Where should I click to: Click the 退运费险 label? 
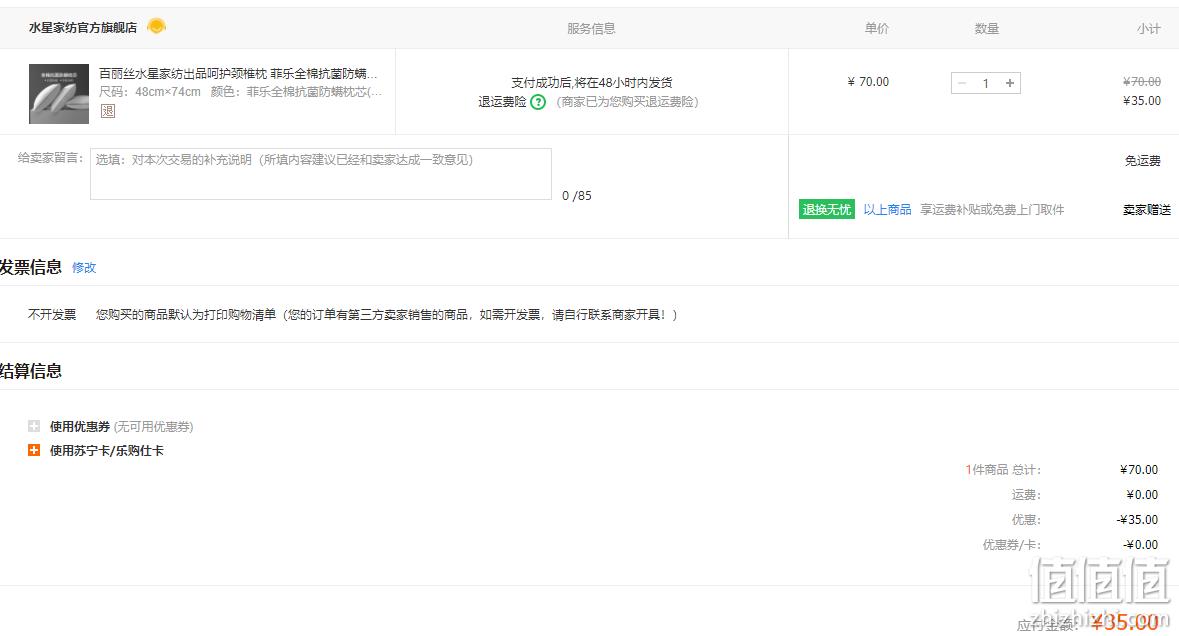pos(502,102)
